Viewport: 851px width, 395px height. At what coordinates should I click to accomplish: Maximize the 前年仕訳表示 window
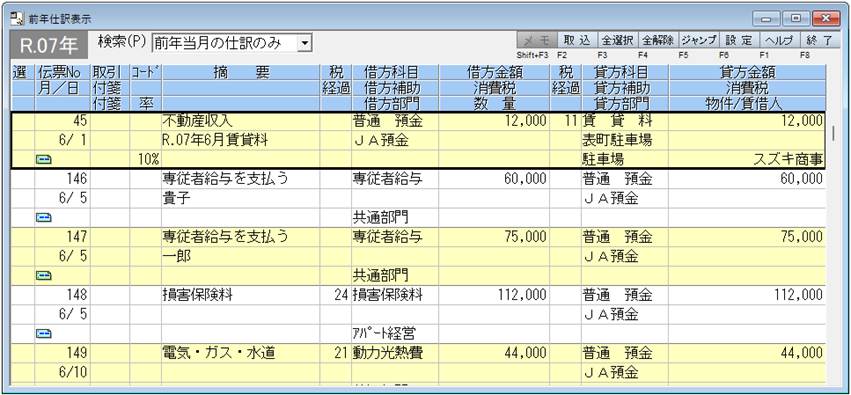coord(796,19)
